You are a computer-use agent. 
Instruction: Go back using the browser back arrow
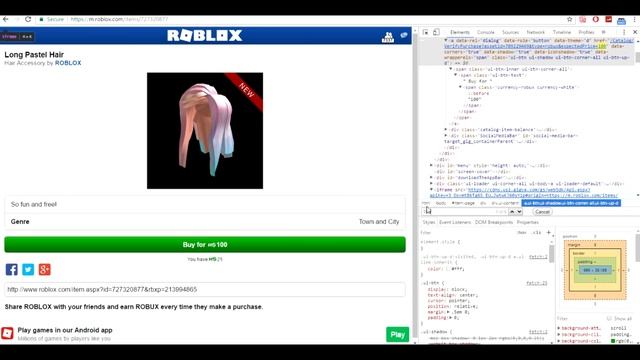6,19
